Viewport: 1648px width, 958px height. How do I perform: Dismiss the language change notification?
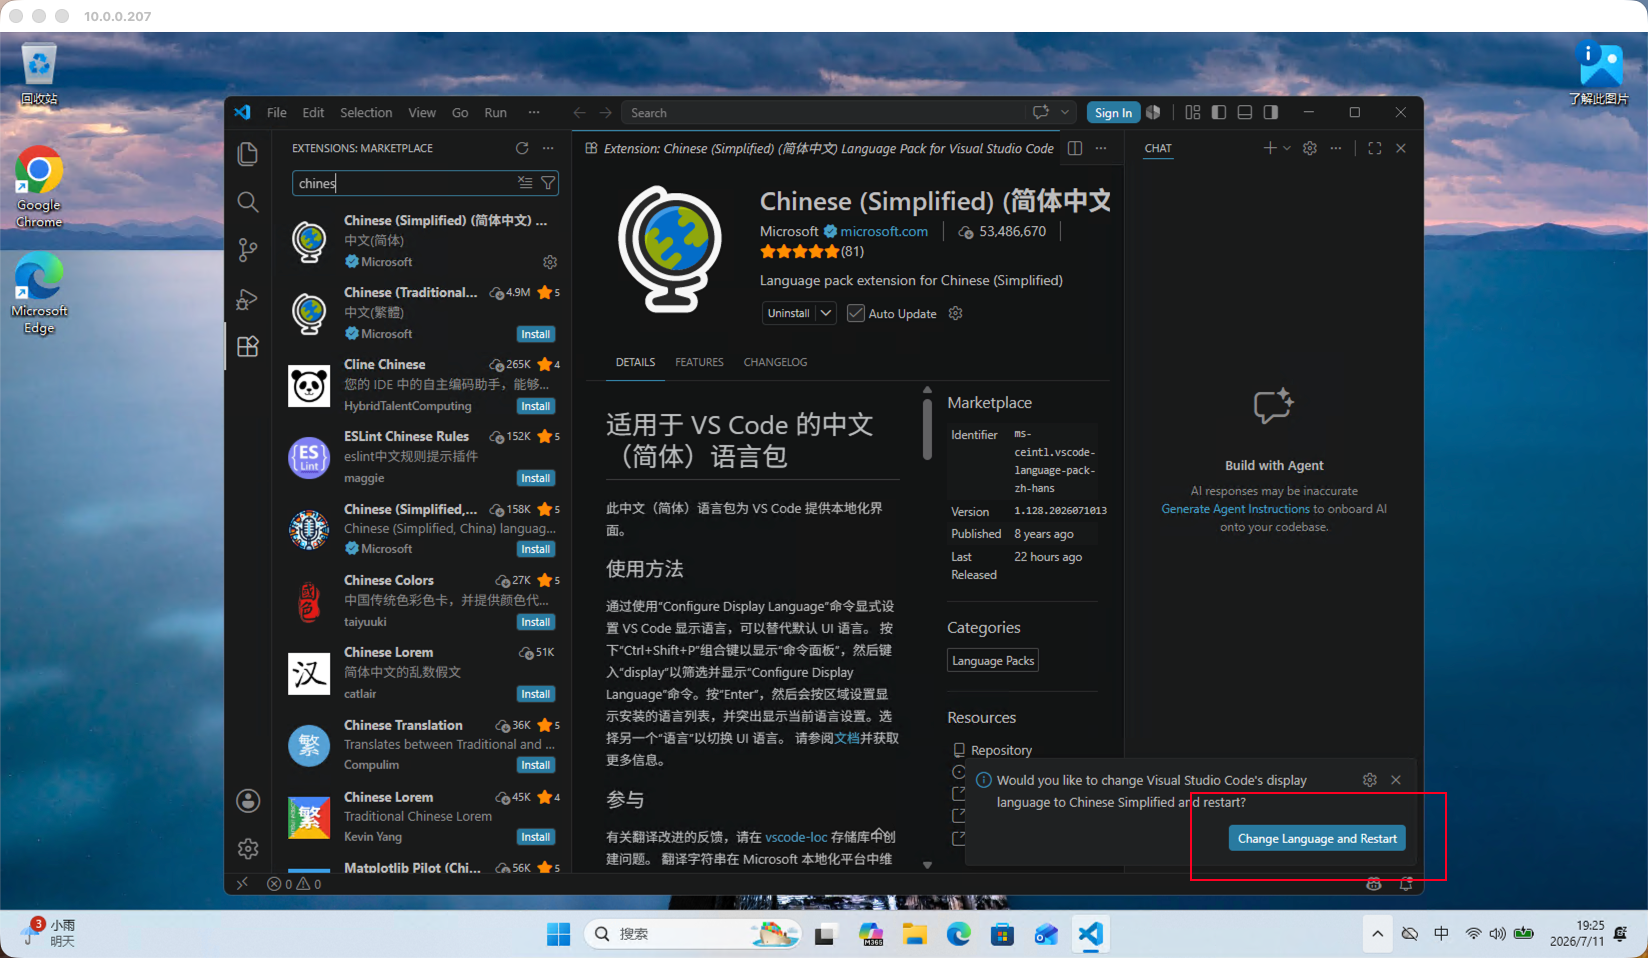1396,780
